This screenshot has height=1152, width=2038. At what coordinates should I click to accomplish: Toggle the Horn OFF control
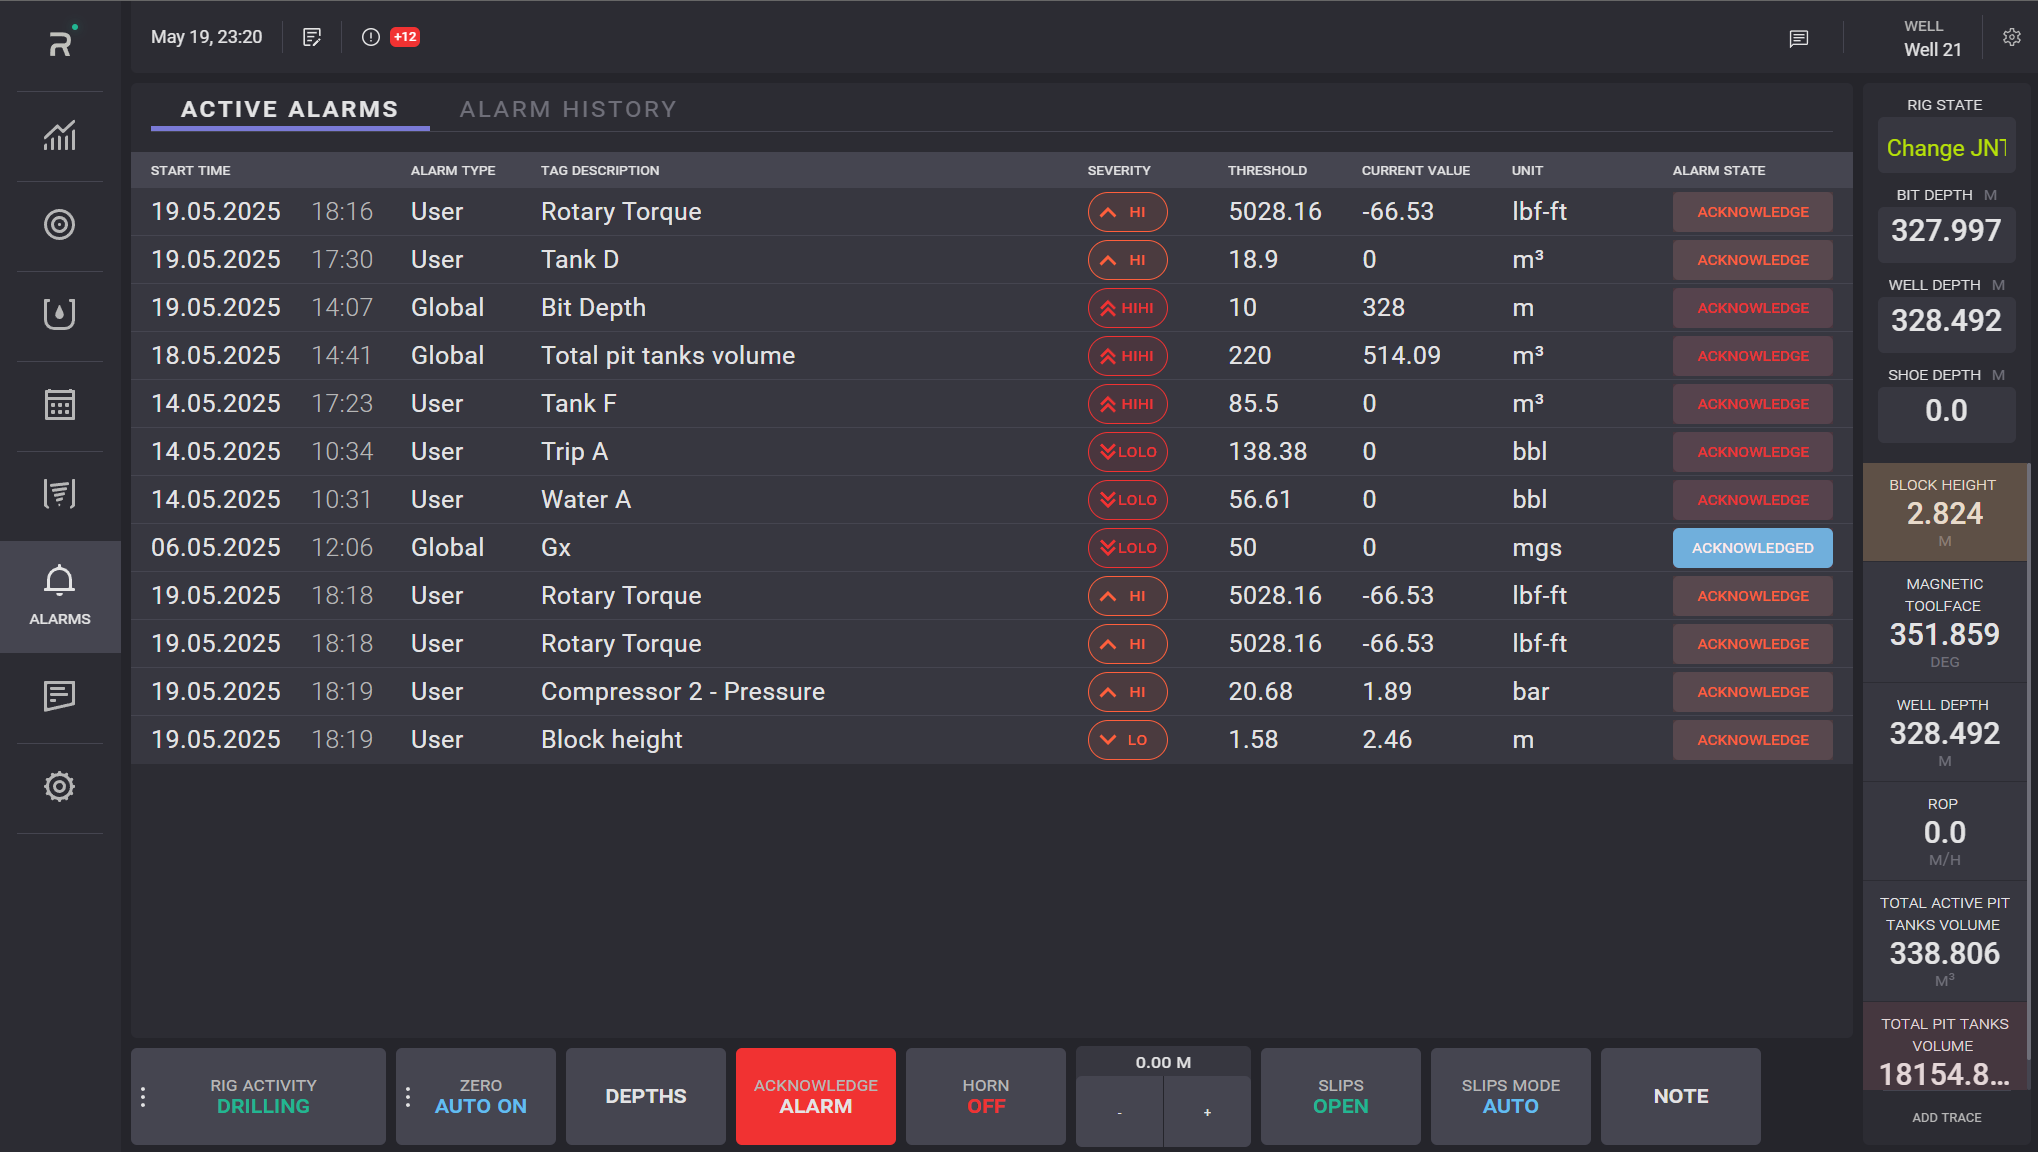(x=985, y=1096)
